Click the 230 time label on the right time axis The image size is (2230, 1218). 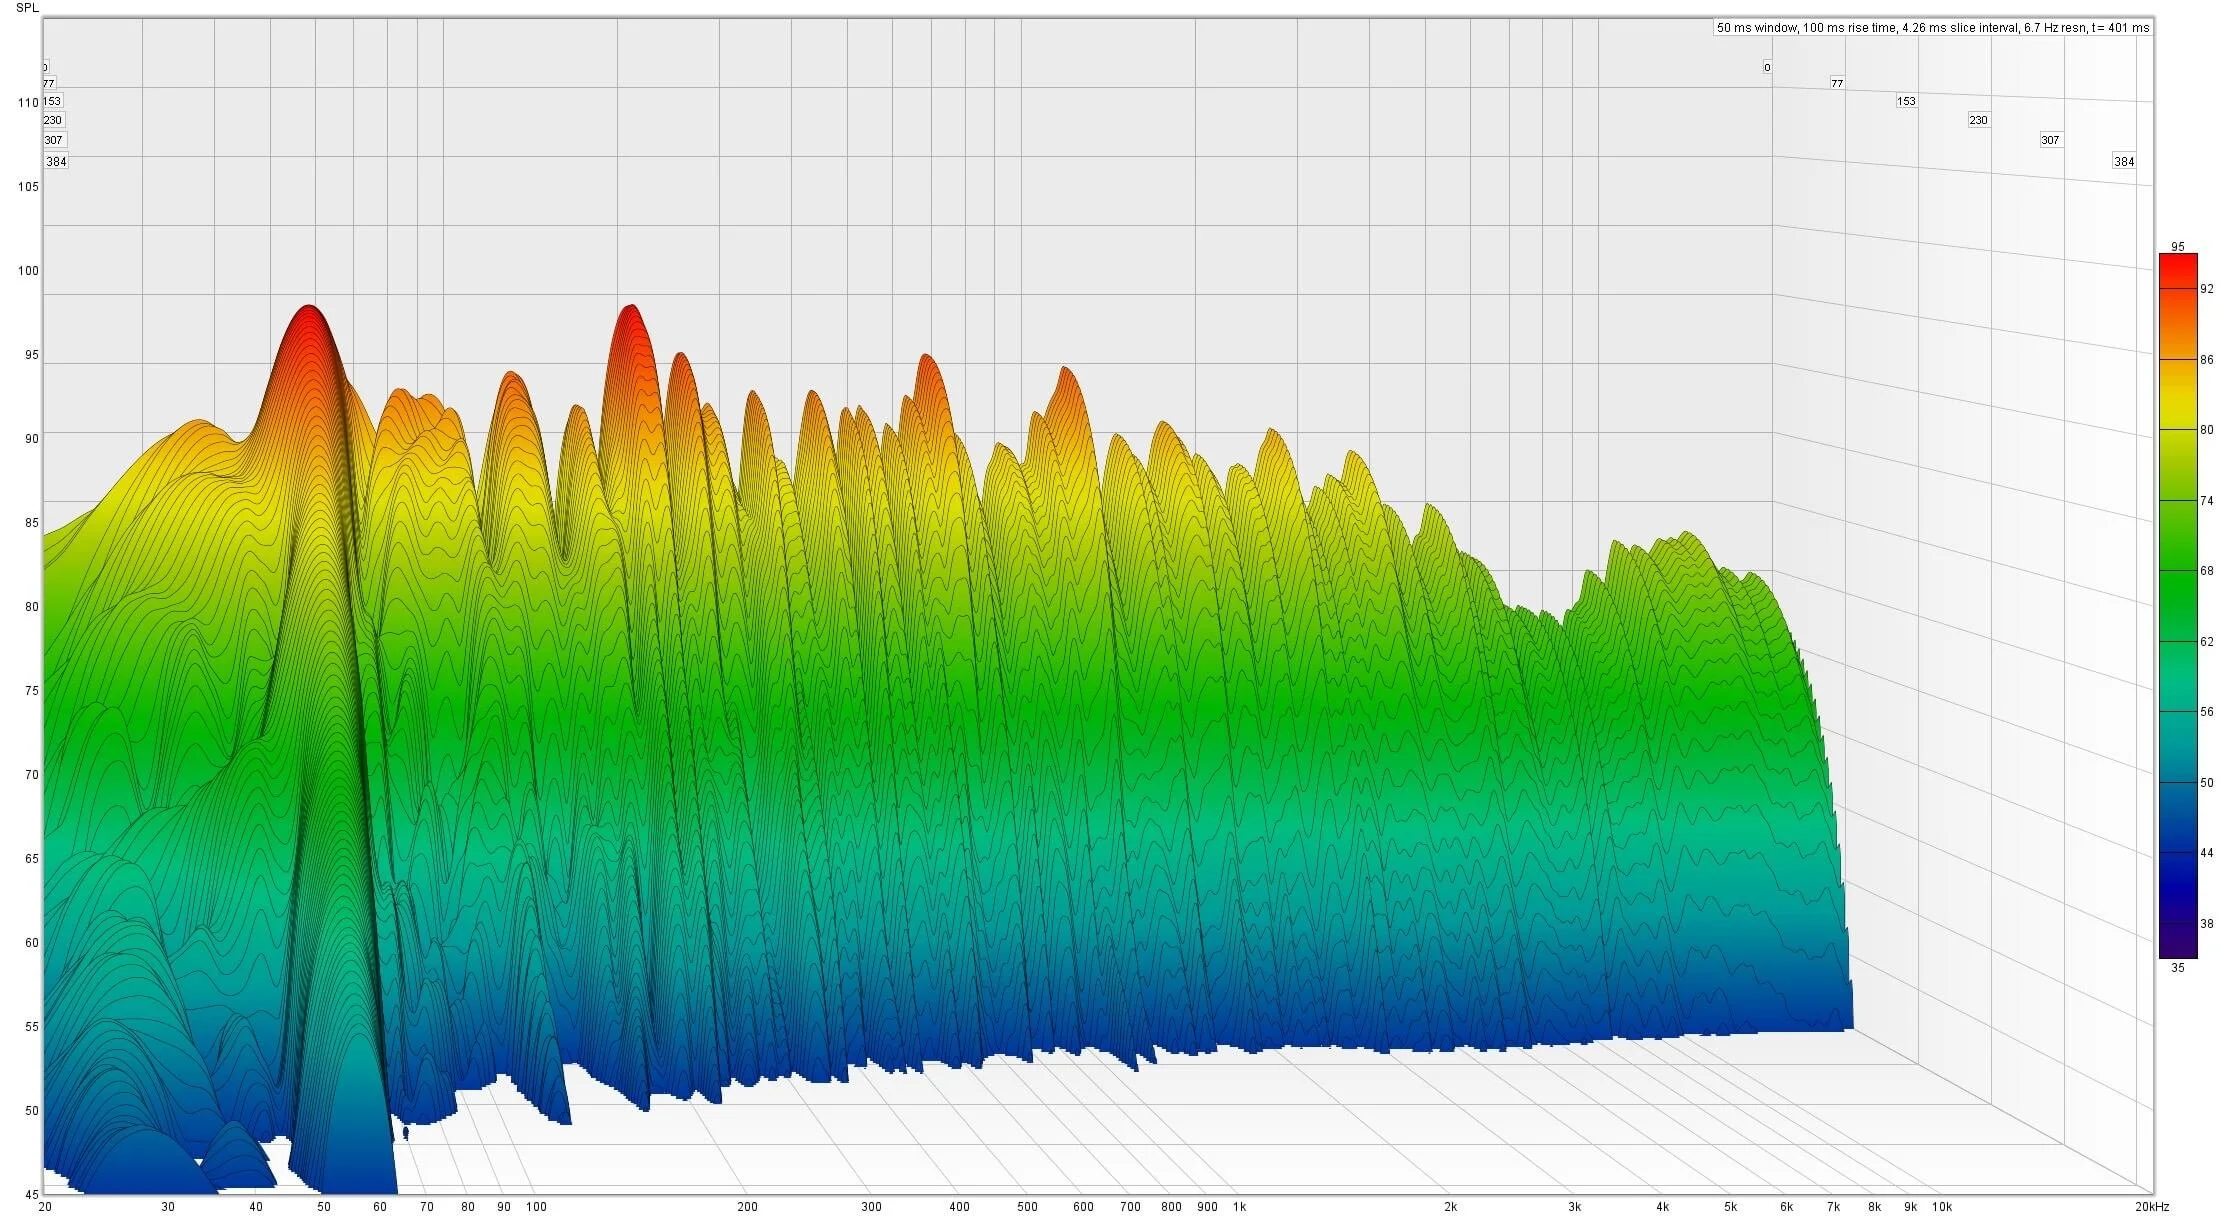pos(1978,120)
